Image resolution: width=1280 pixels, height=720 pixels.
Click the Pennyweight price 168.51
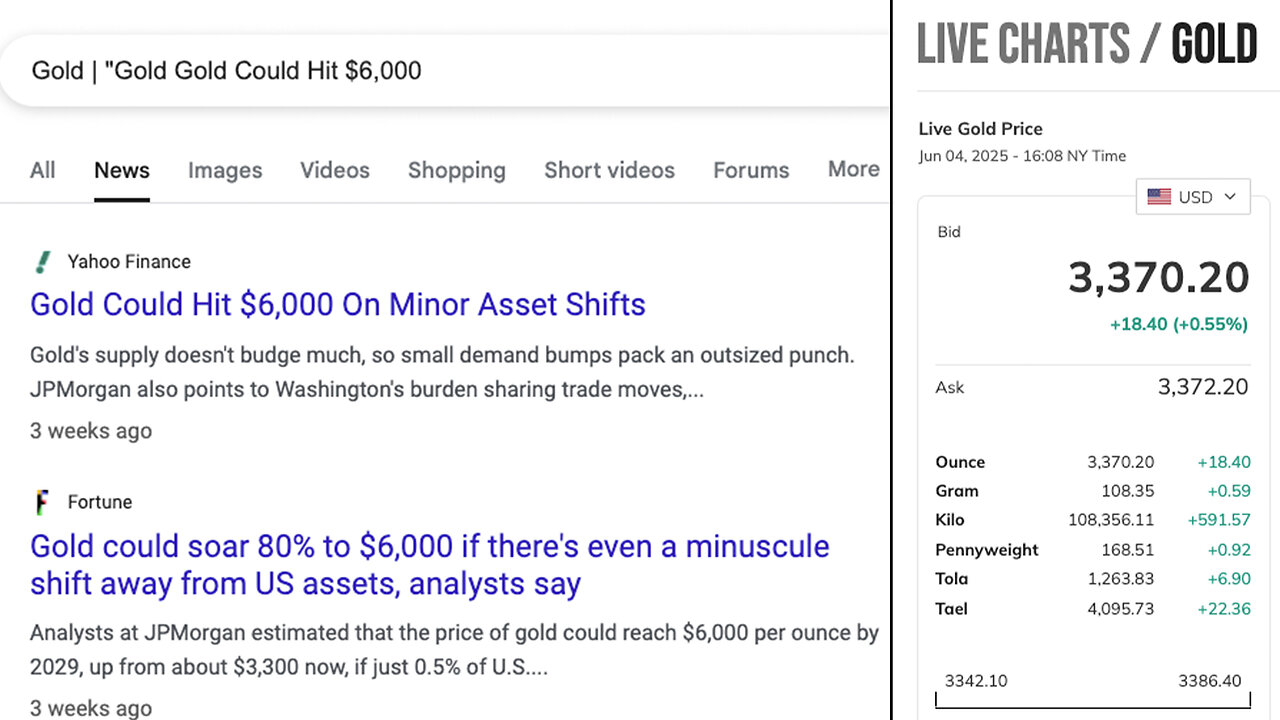(x=1128, y=550)
